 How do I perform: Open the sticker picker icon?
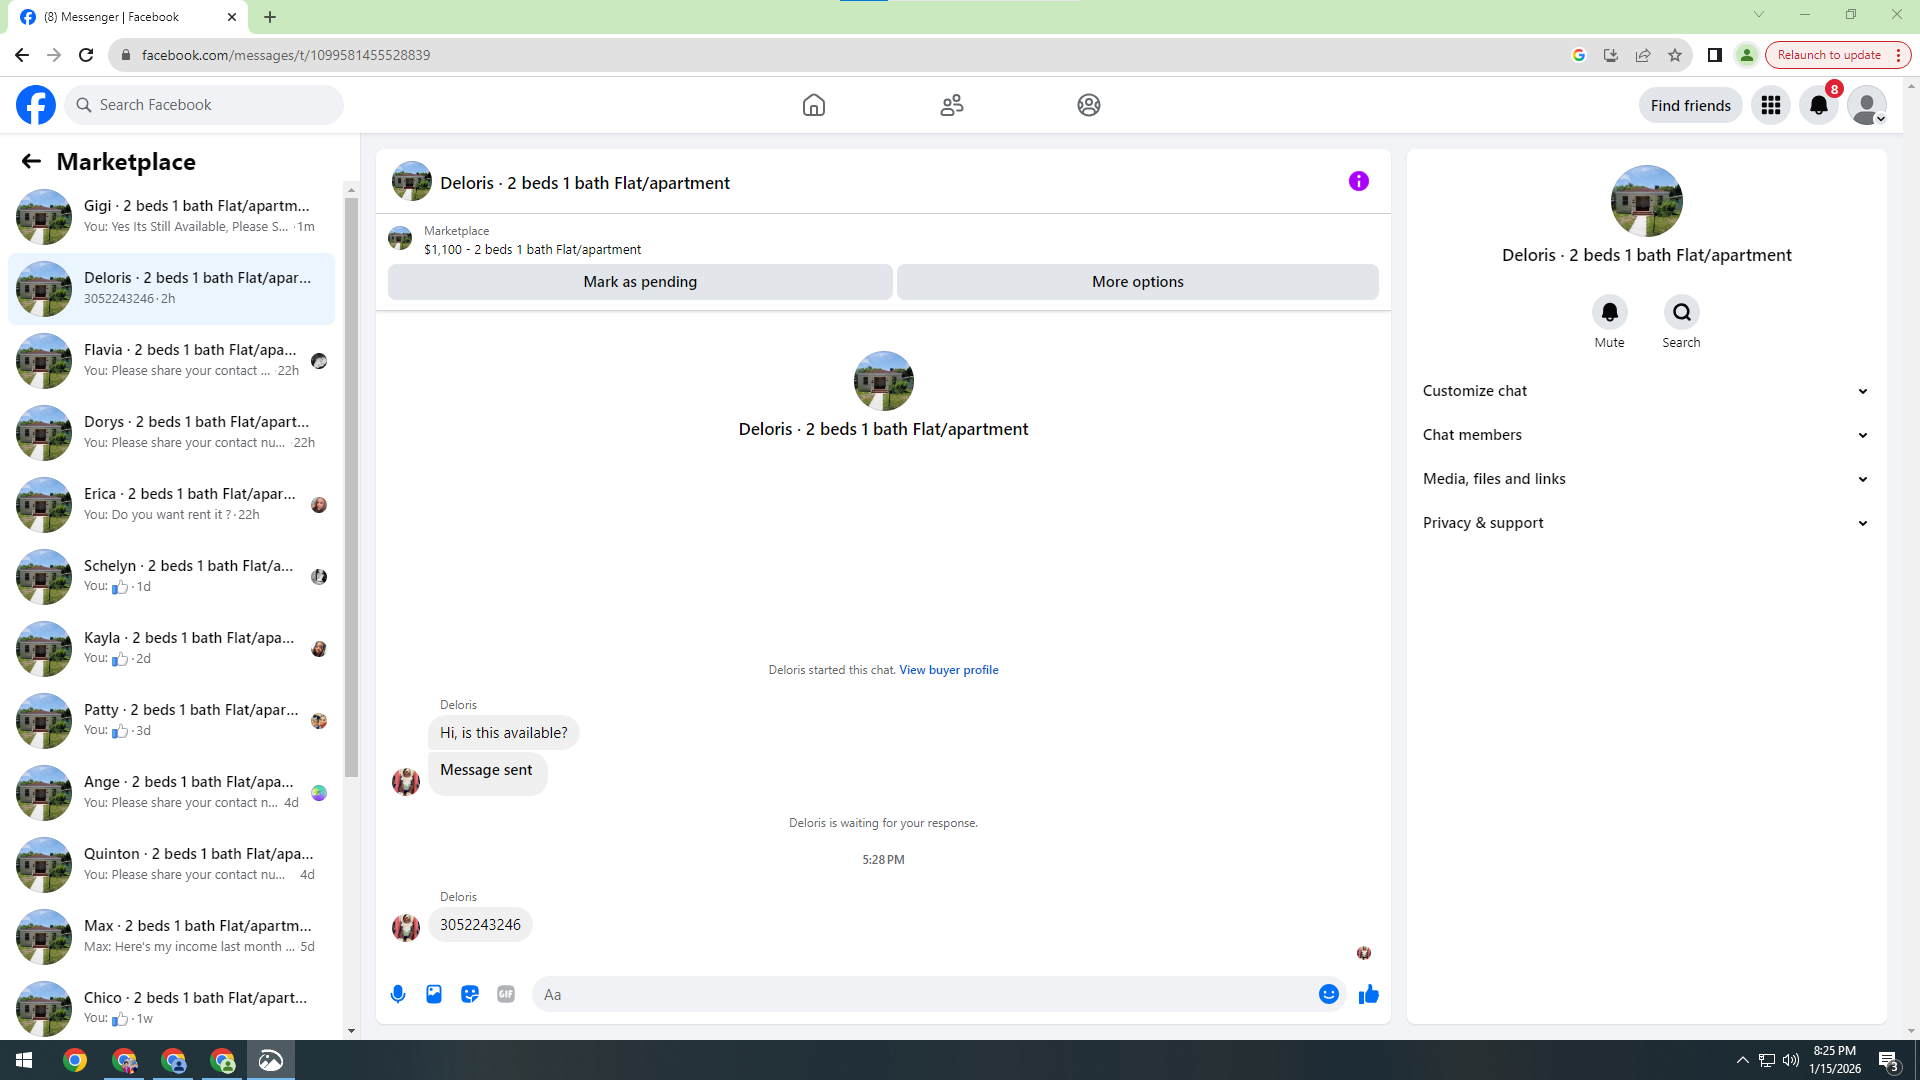click(470, 994)
